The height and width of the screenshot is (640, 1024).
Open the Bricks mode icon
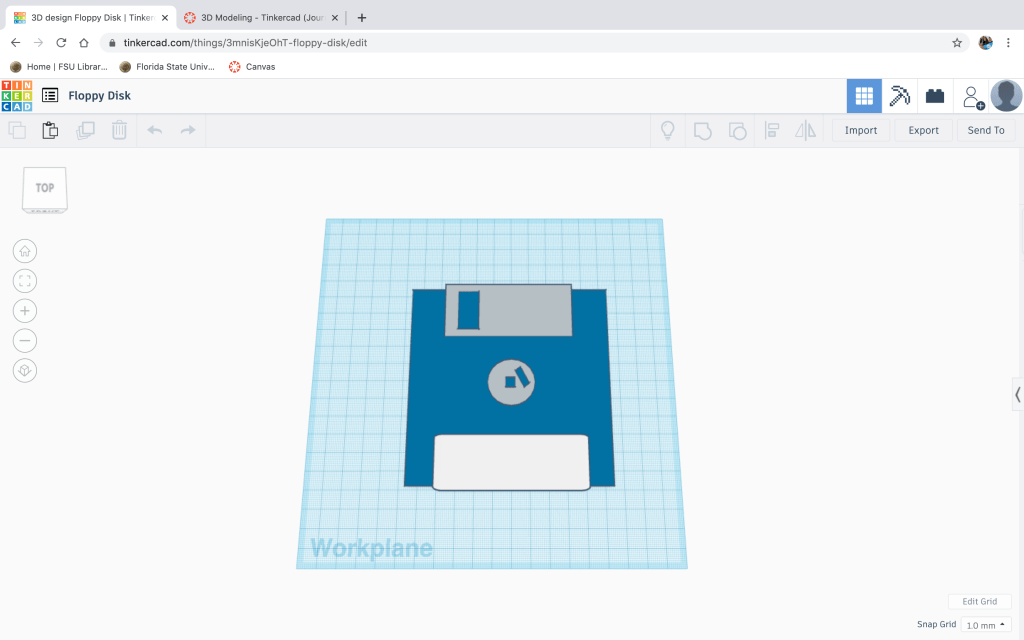(x=935, y=96)
